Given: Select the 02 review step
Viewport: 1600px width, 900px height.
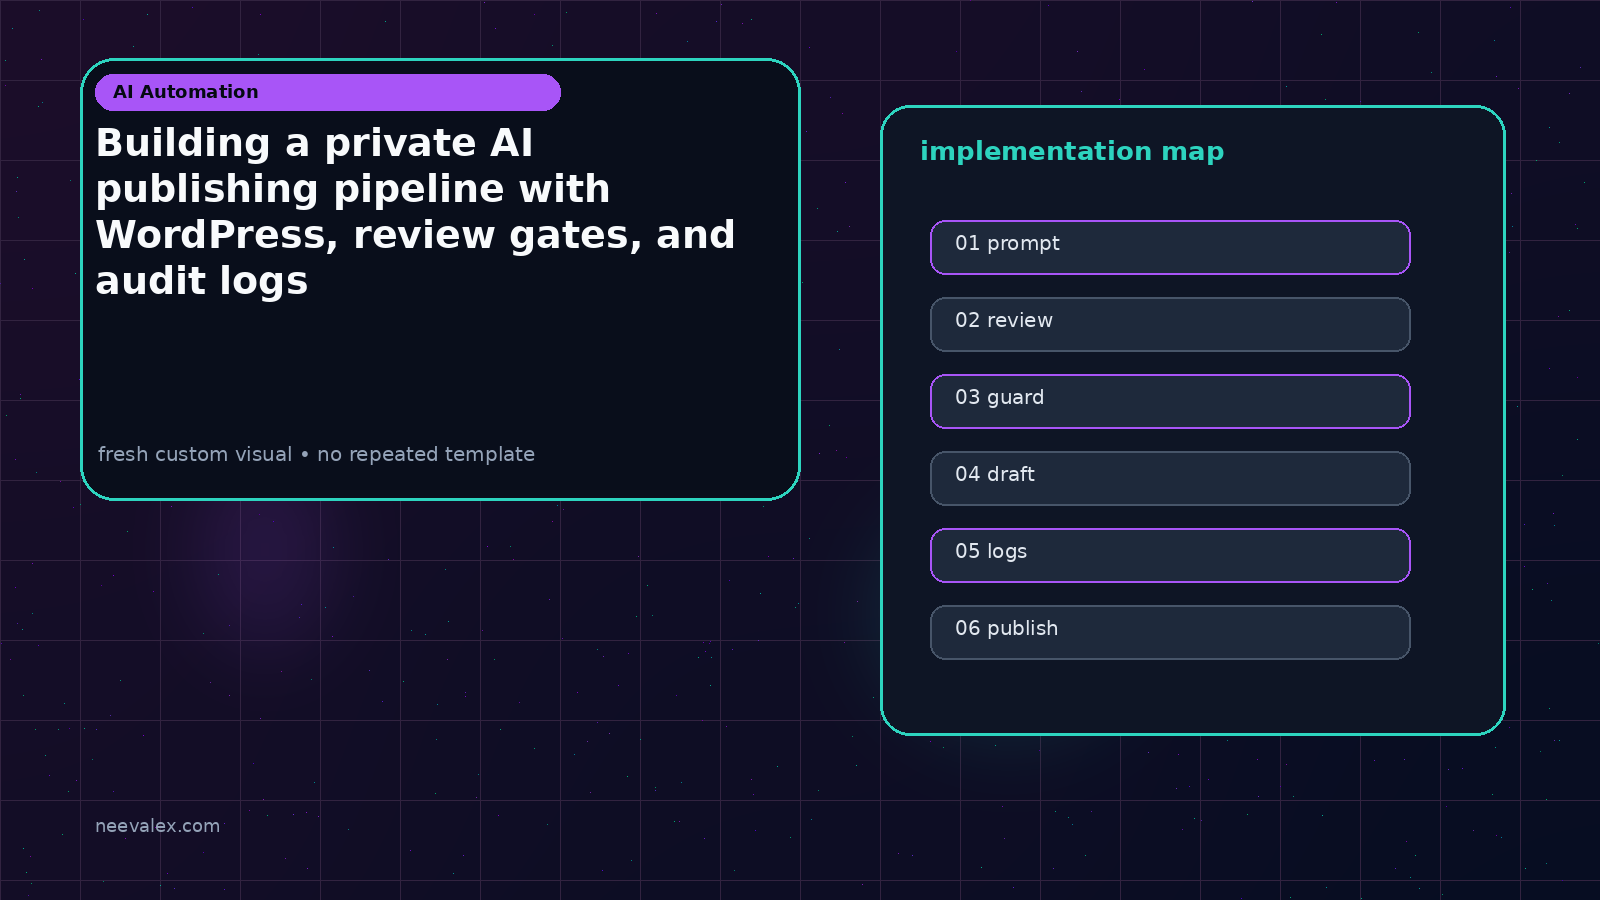Looking at the screenshot, I should tap(1170, 324).
